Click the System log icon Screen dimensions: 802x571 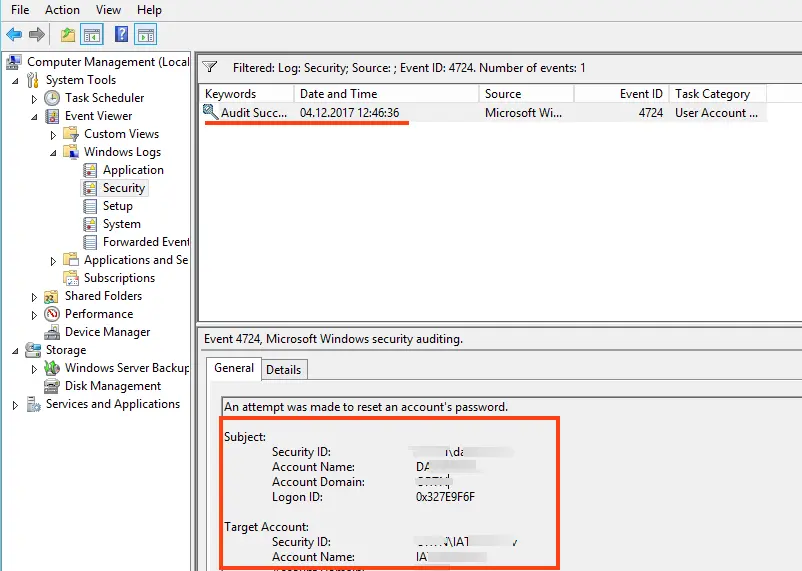(x=90, y=224)
